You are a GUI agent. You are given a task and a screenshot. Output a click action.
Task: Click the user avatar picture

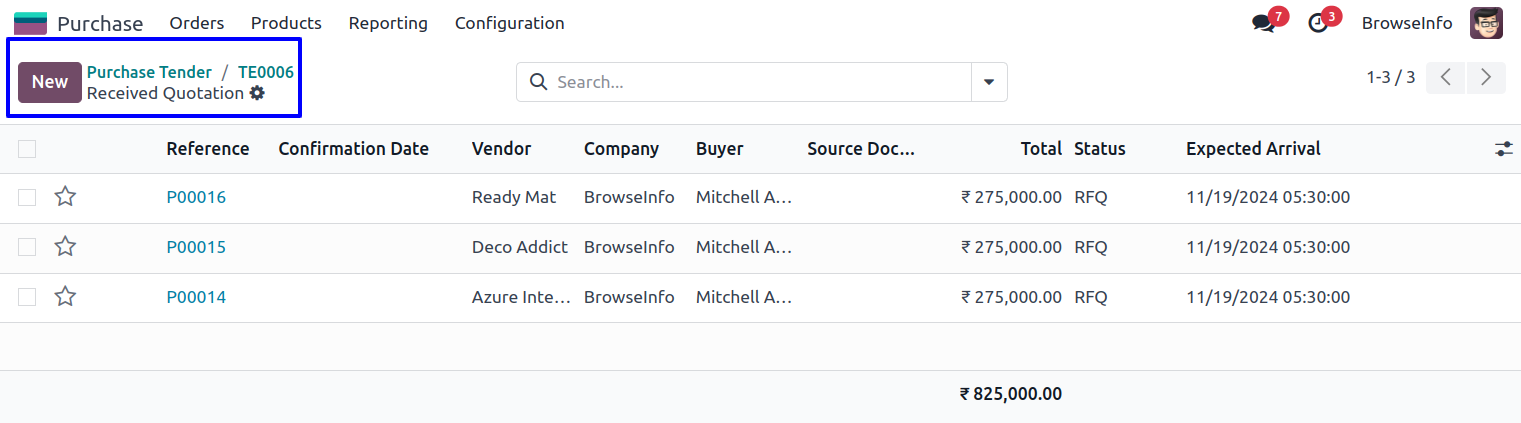pos(1486,23)
